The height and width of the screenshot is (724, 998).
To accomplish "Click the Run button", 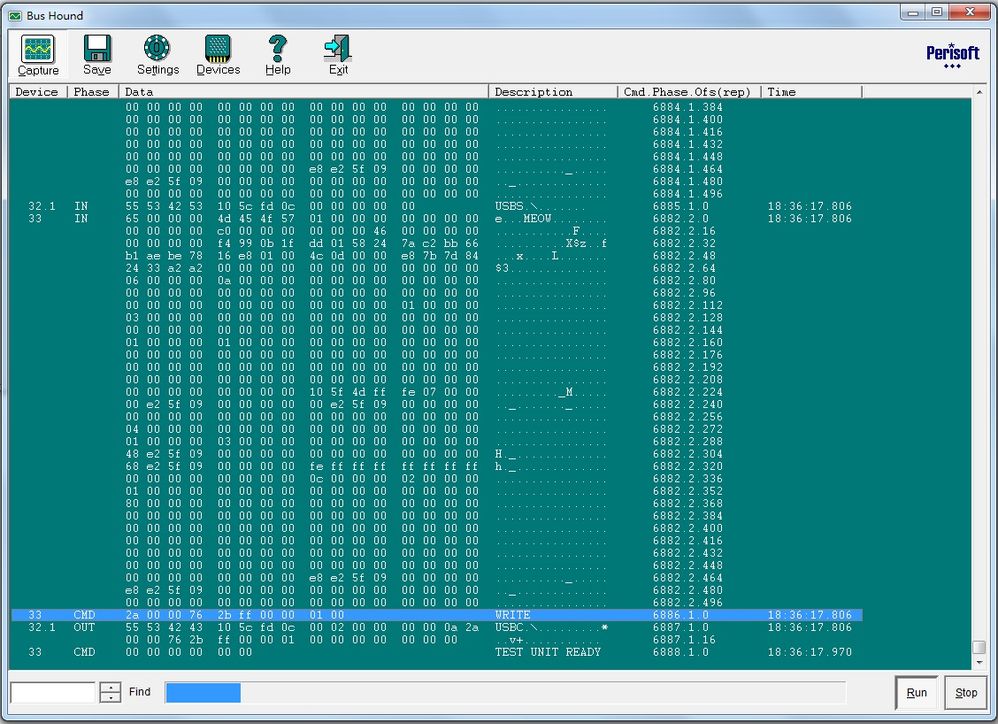I will tap(917, 692).
